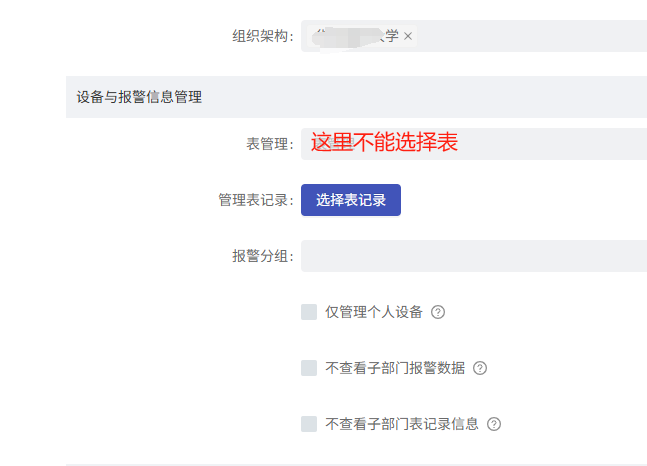Click the 管理表记录: field label
The image size is (647, 466).
click(256, 200)
